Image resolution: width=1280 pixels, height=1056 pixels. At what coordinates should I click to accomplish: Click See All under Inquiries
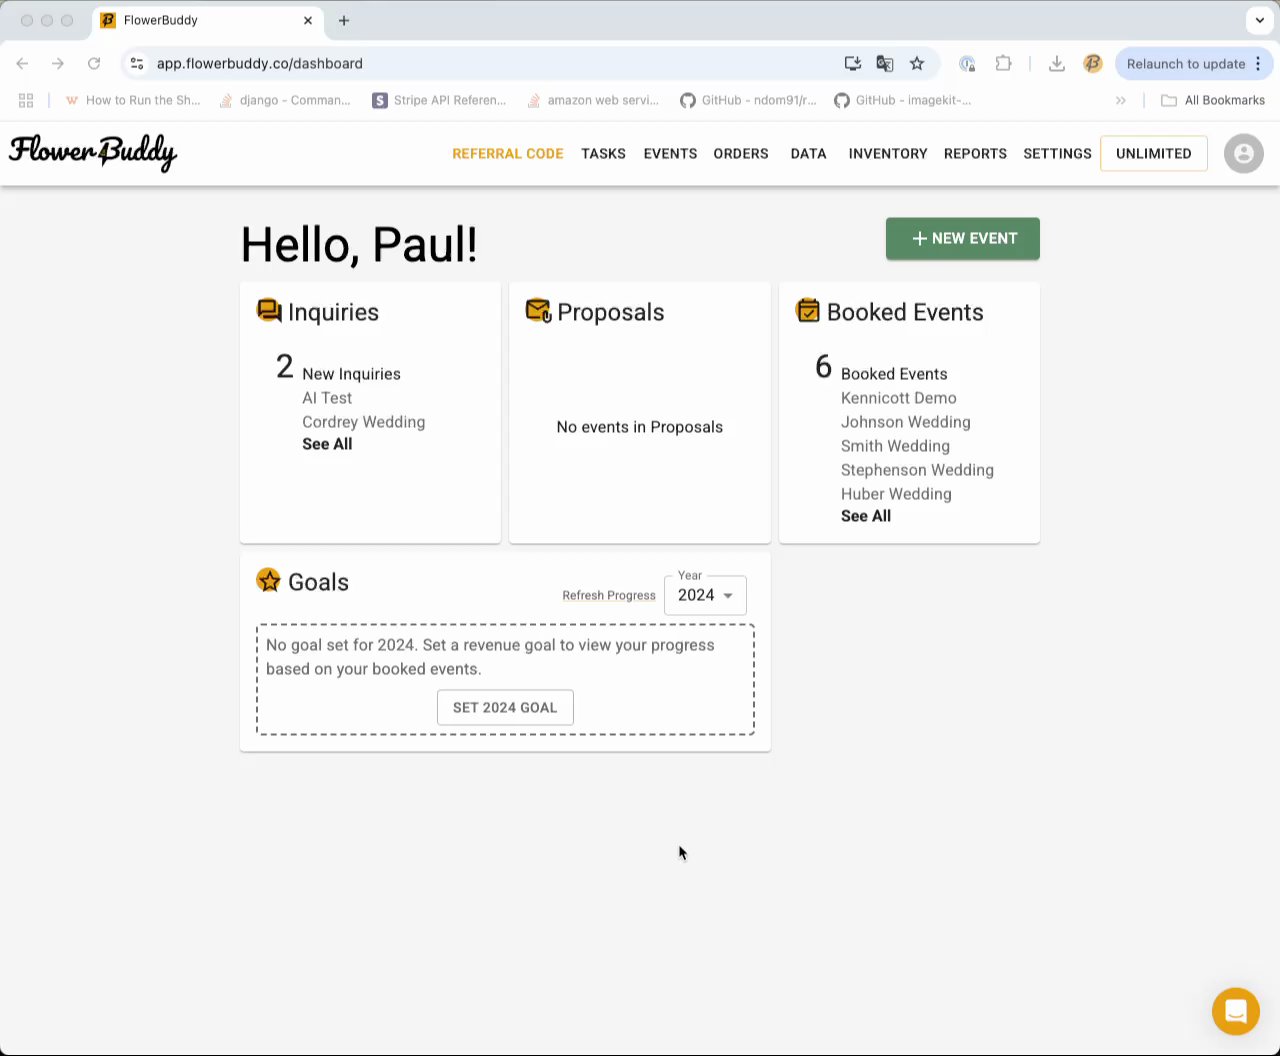(x=327, y=444)
